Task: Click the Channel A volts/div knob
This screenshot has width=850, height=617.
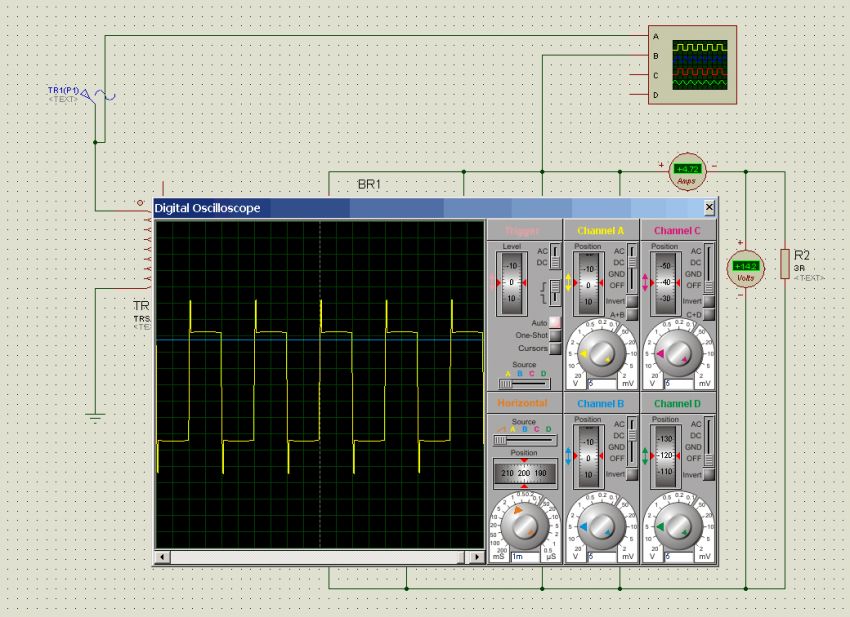Action: 601,352
